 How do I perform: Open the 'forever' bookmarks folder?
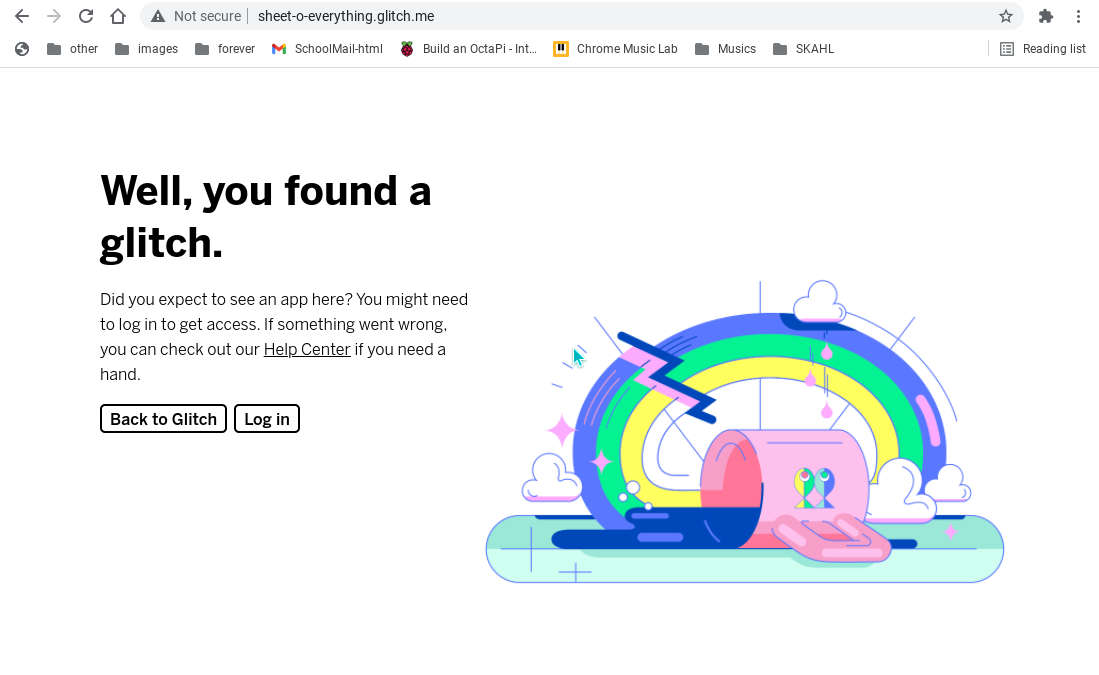(x=225, y=49)
